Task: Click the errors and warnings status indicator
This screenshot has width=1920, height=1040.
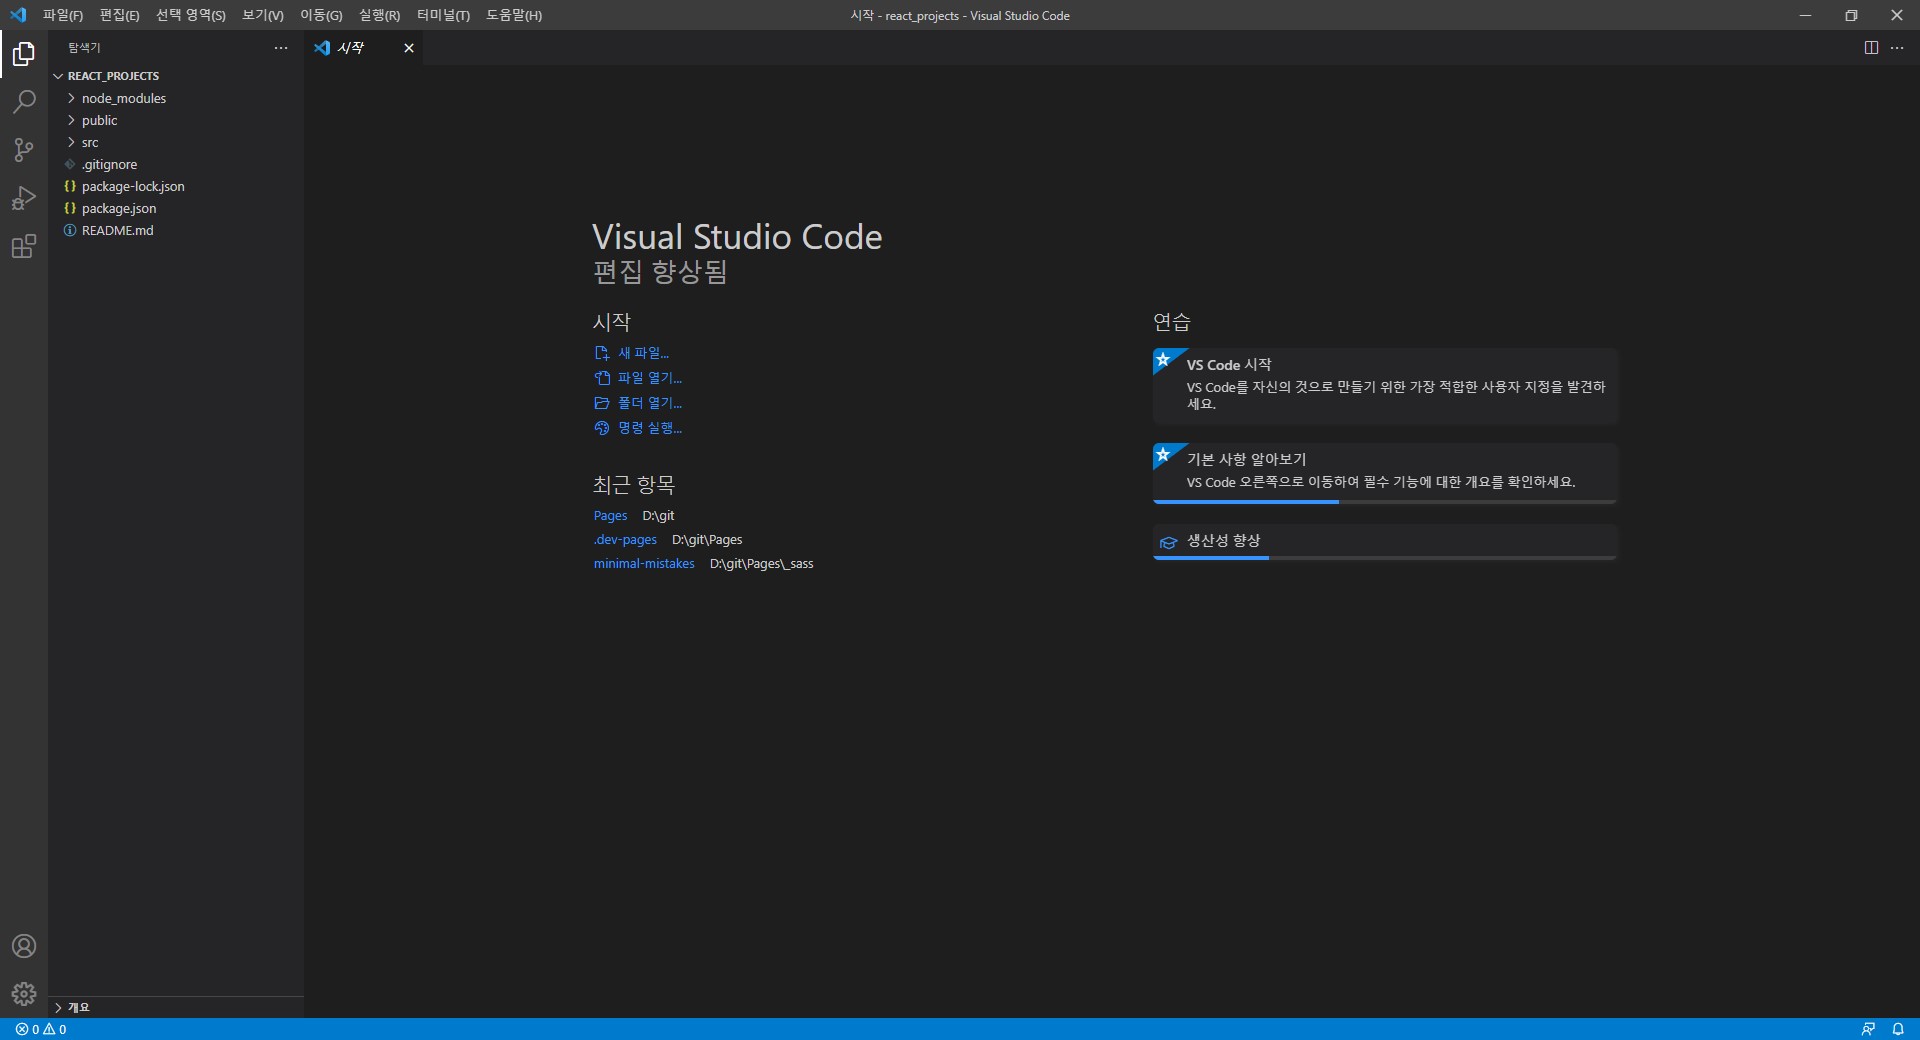Action: (41, 1029)
